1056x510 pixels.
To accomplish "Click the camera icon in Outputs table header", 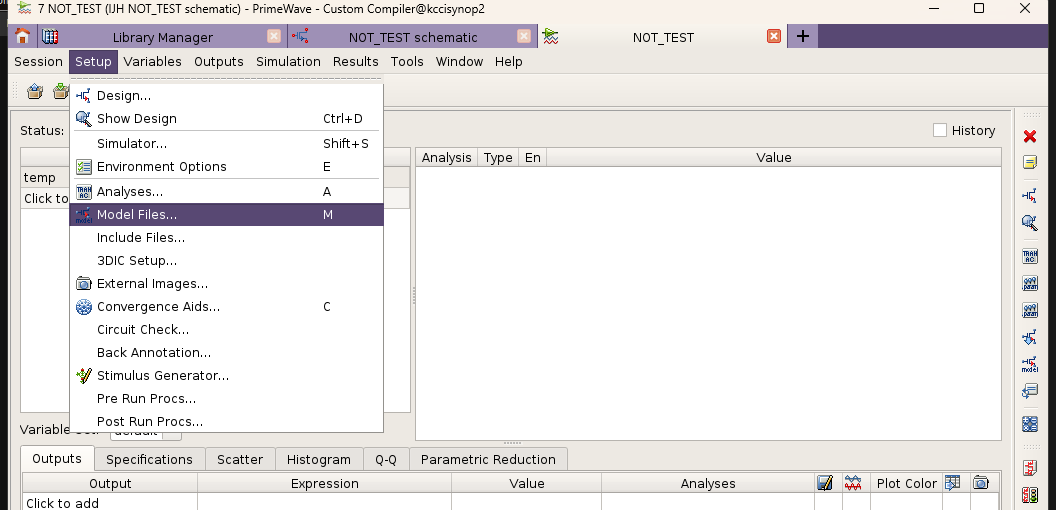I will click(x=981, y=482).
